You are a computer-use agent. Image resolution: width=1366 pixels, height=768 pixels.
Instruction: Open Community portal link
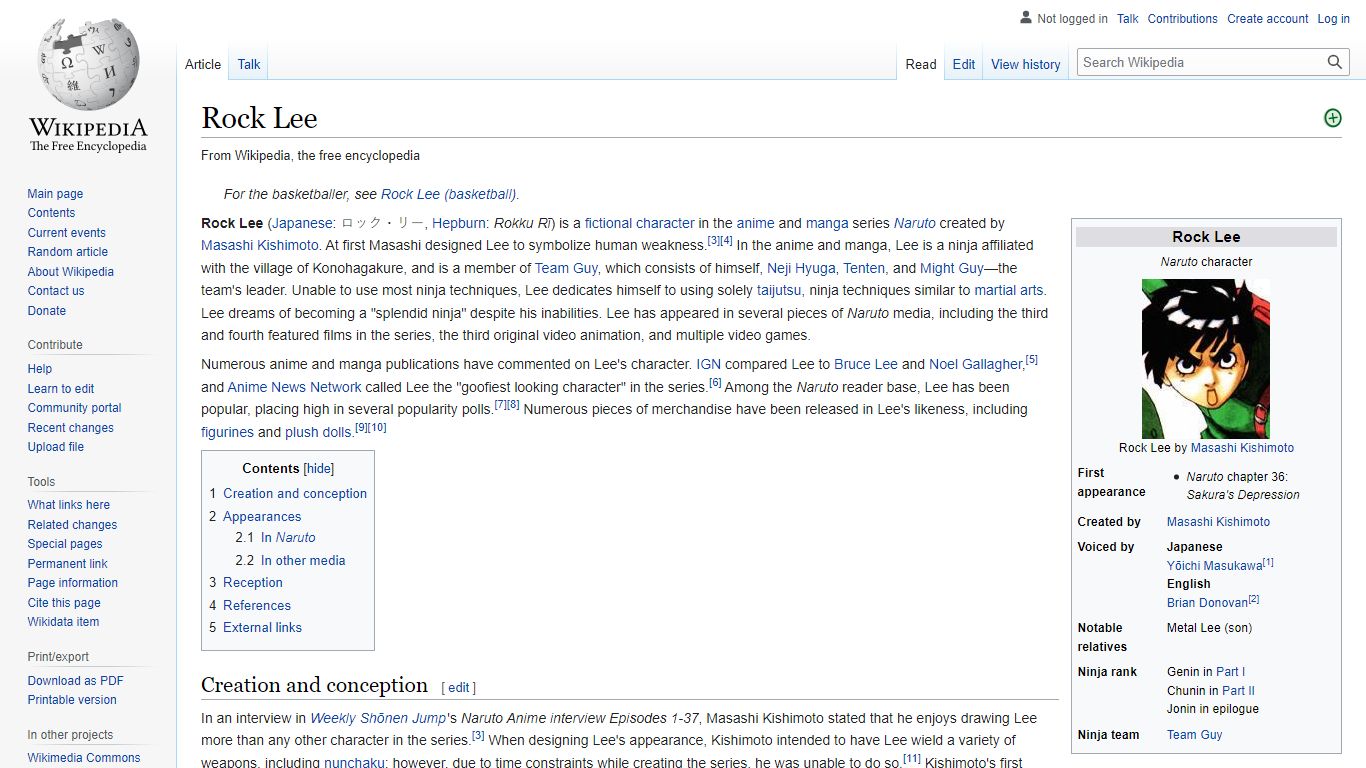pyautogui.click(x=74, y=408)
